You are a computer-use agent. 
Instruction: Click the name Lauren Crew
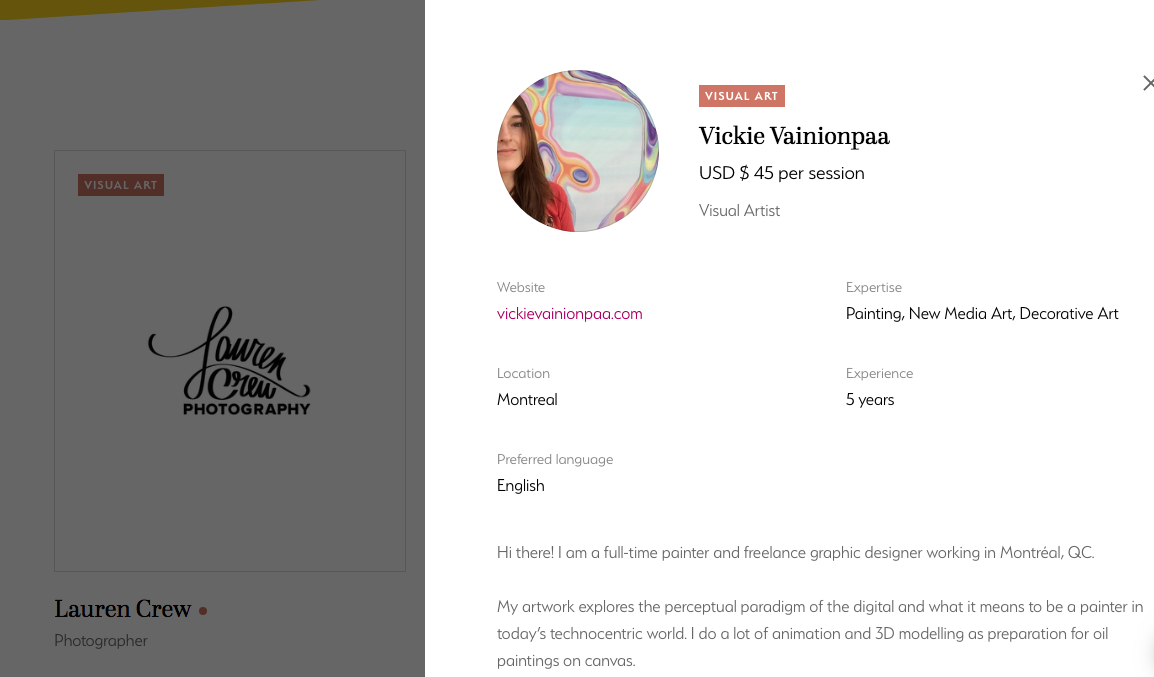tap(122, 609)
